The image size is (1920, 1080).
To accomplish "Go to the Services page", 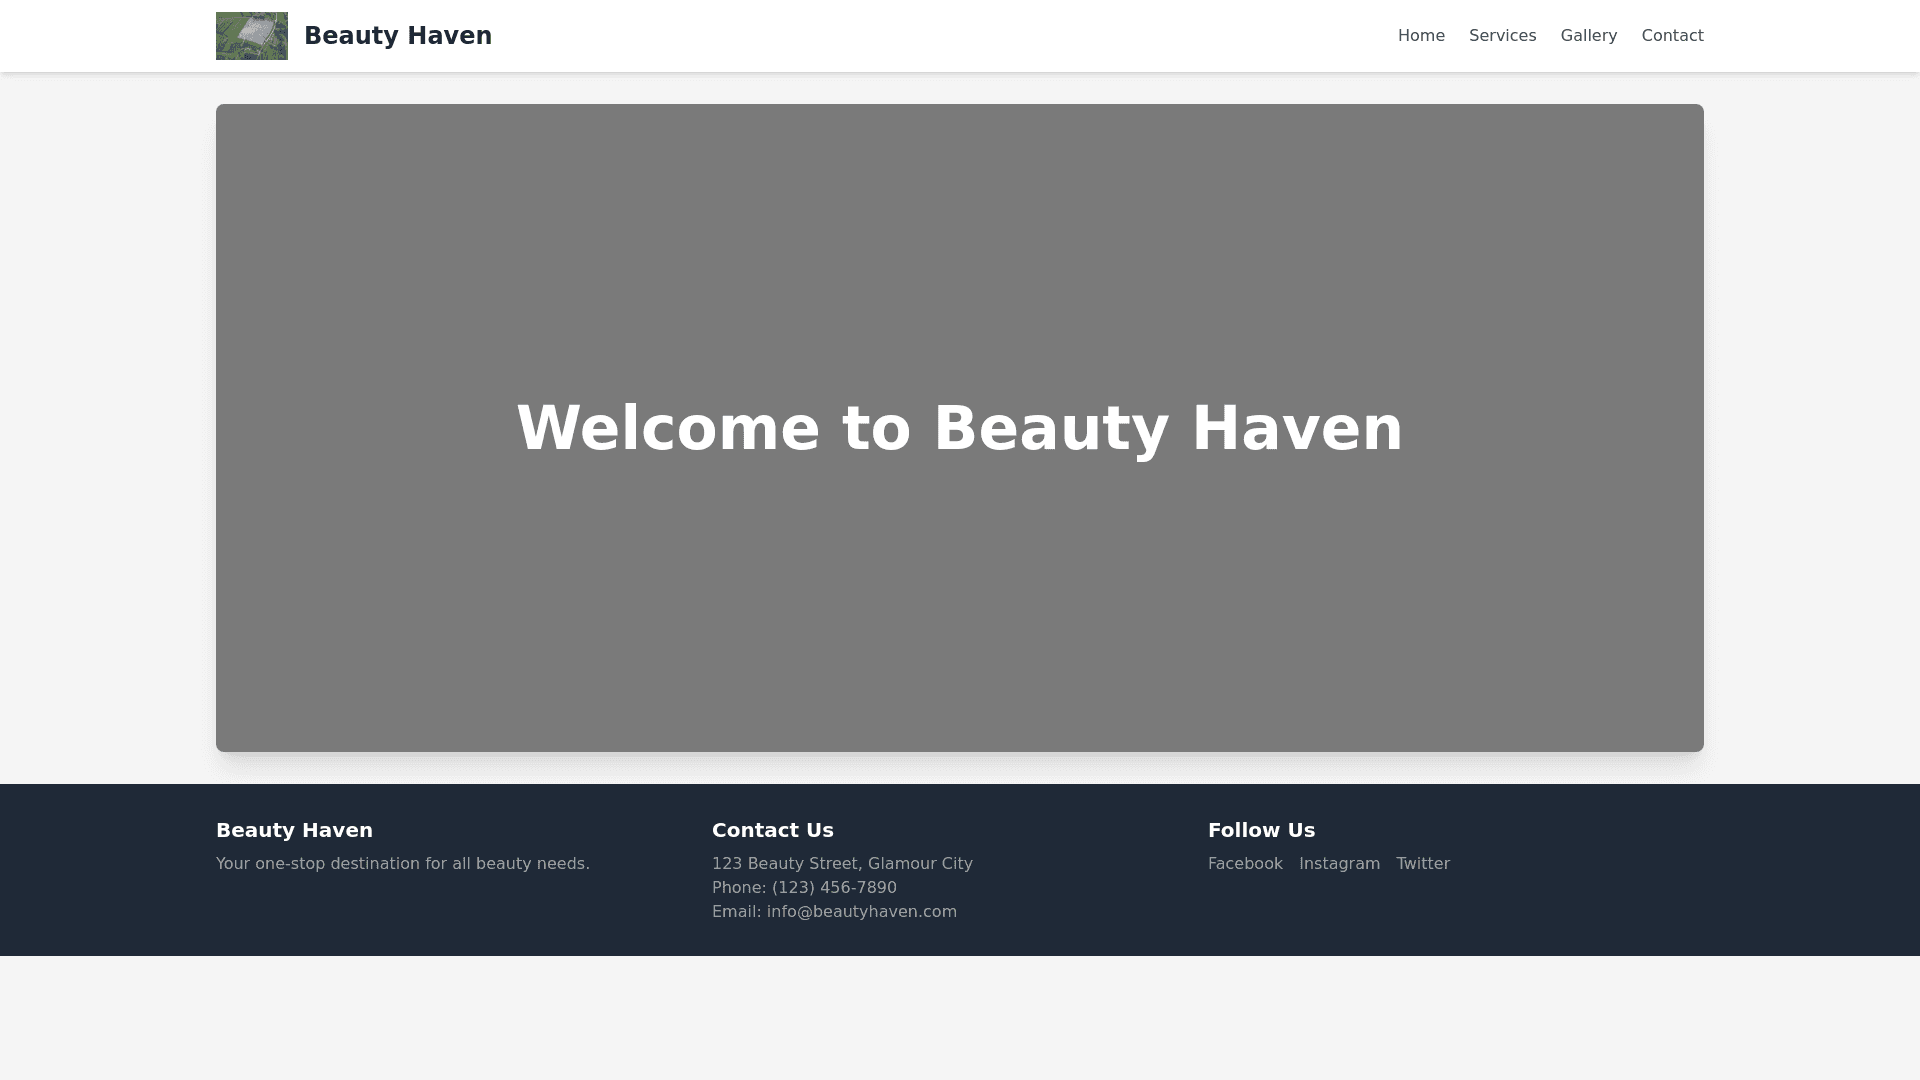I will 1502,36.
